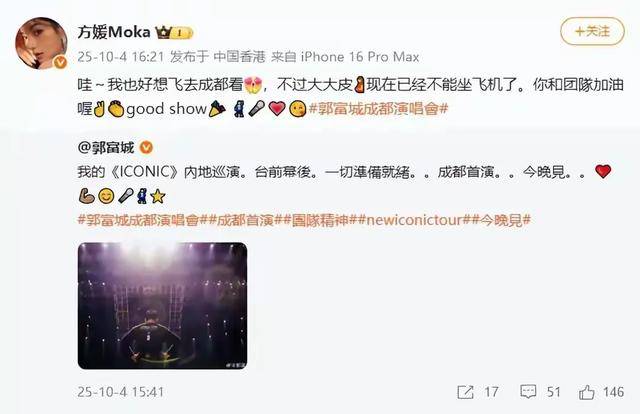Open the #newiconictour# hashtag
The width and height of the screenshot is (640, 414).
(414, 220)
